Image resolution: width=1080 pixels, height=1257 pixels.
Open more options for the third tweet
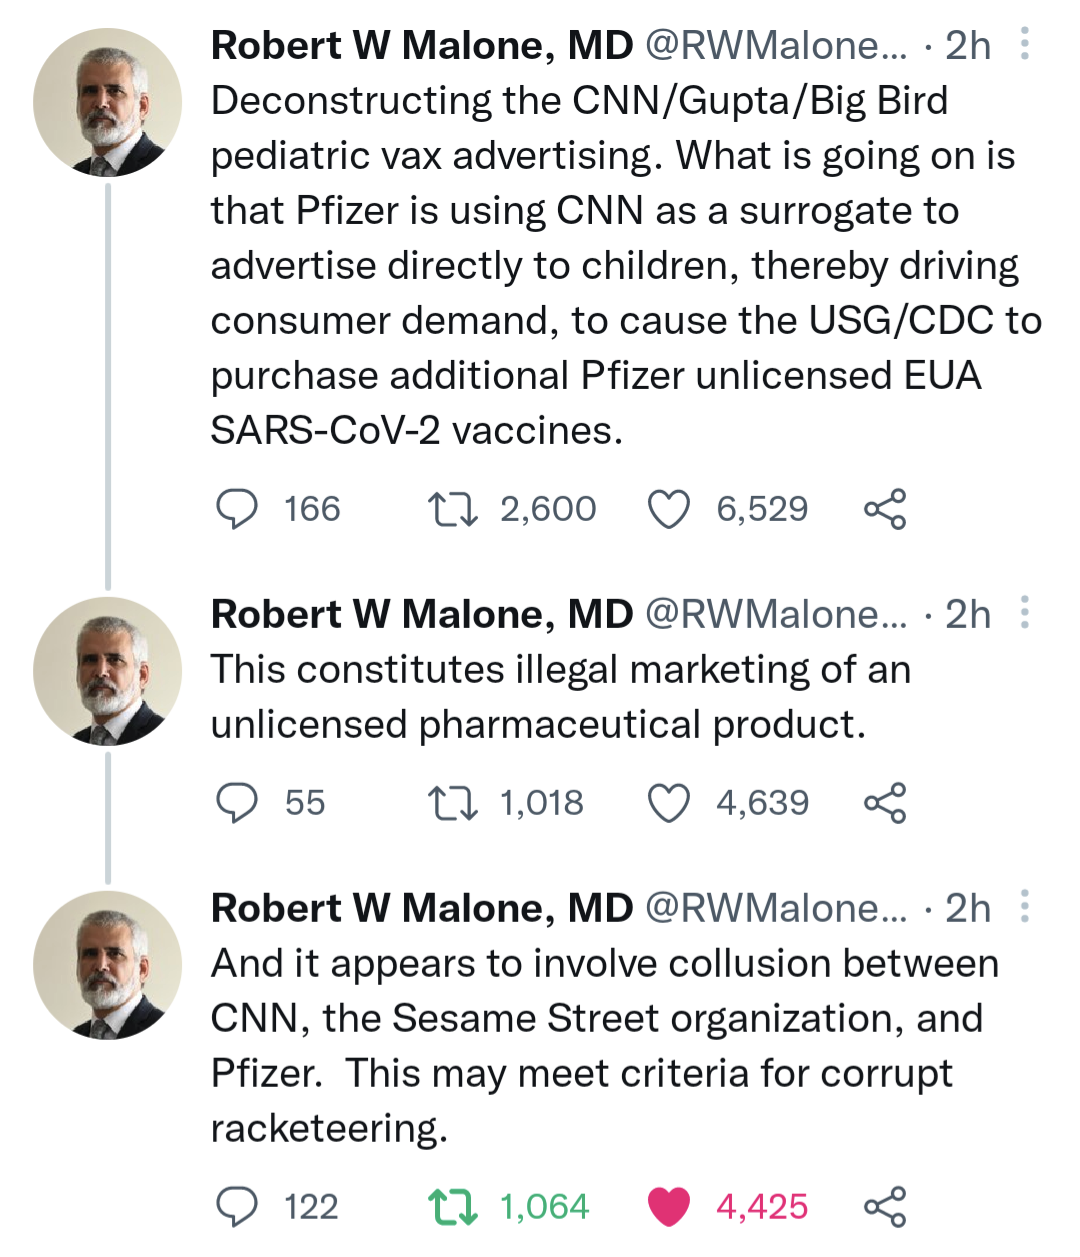(1024, 907)
